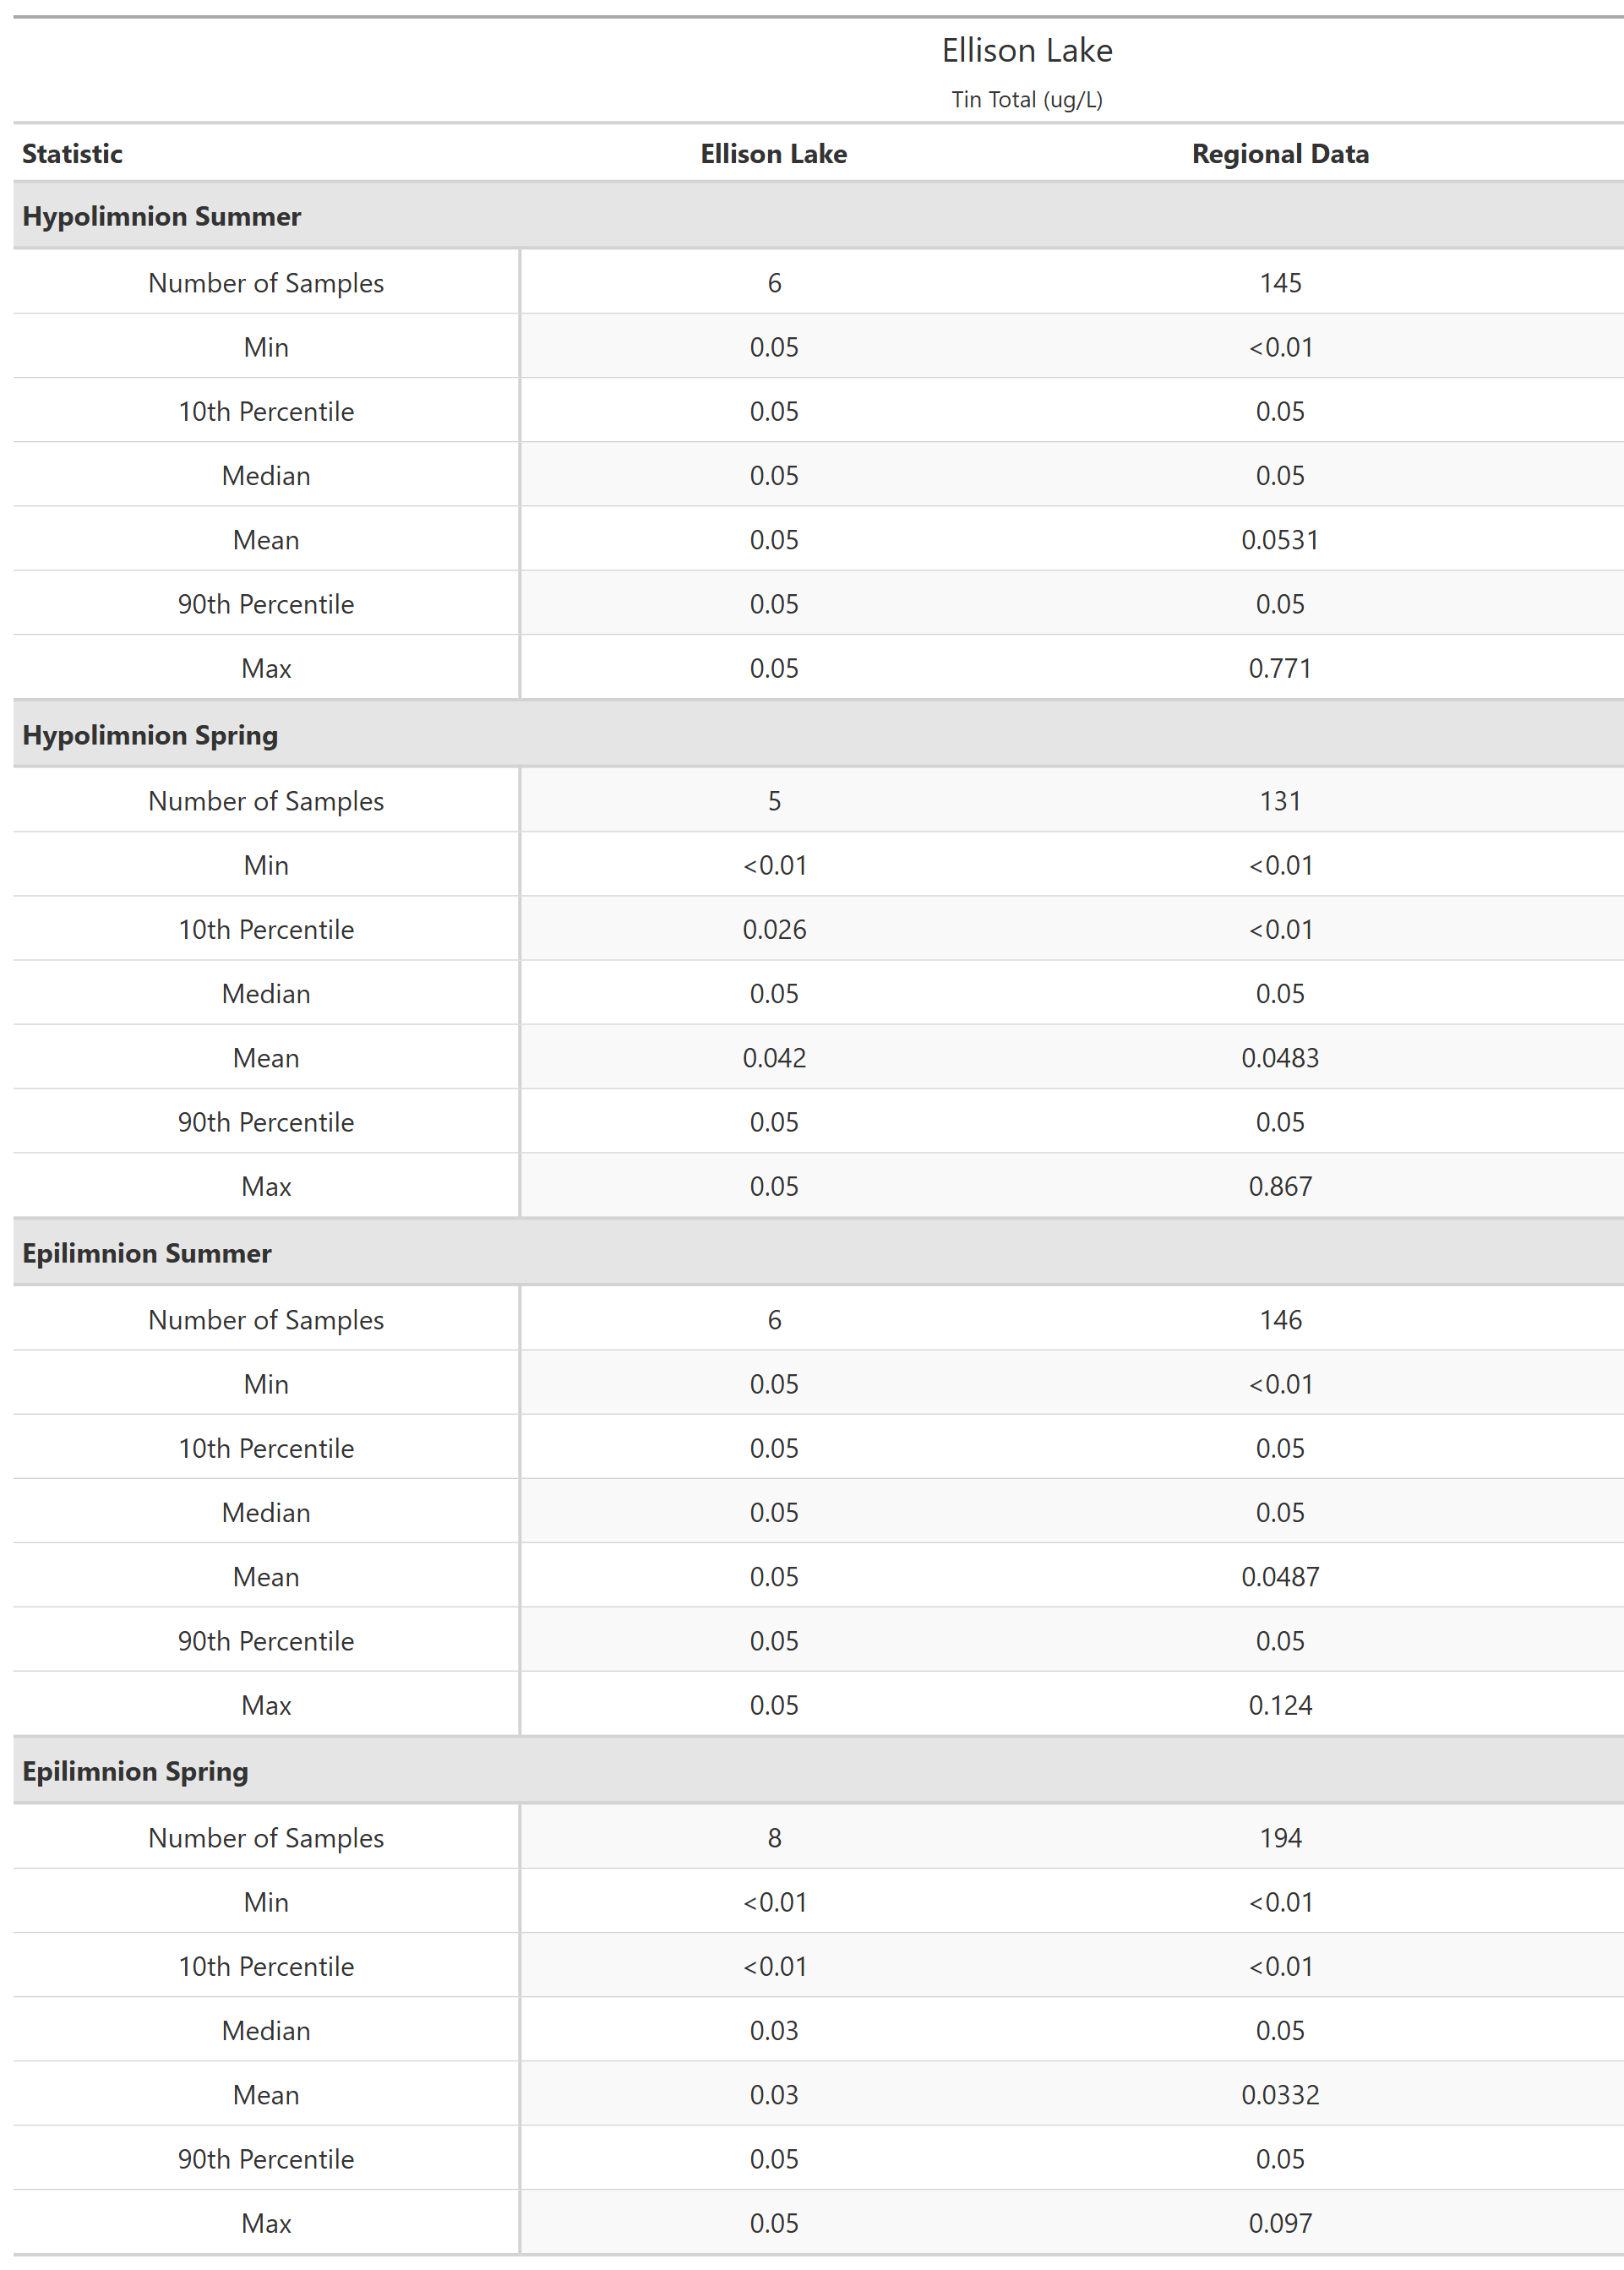
Task: Click the 10th percentile value 0.026
Action: pos(774,930)
